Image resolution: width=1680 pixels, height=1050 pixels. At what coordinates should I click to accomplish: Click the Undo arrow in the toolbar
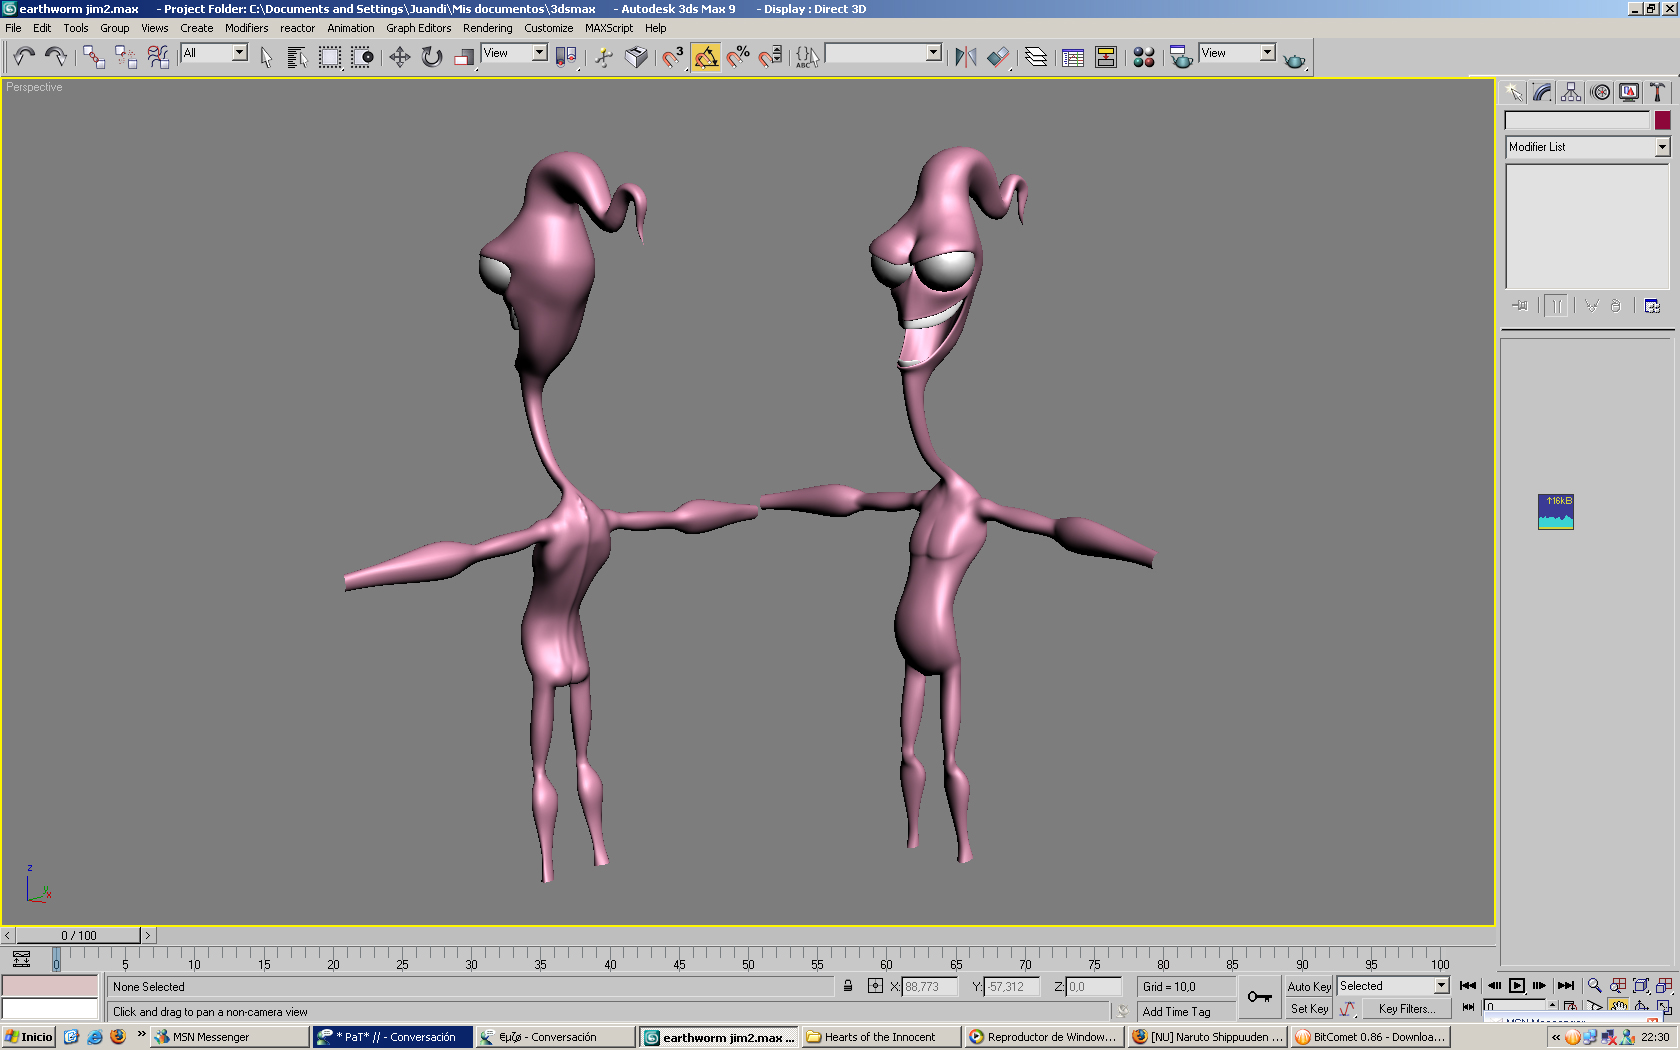pyautogui.click(x=24, y=57)
